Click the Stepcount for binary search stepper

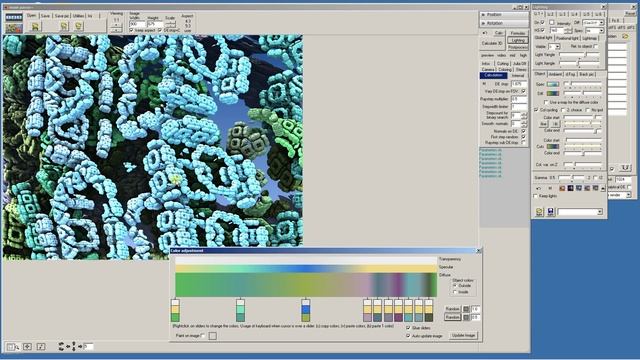[524, 116]
